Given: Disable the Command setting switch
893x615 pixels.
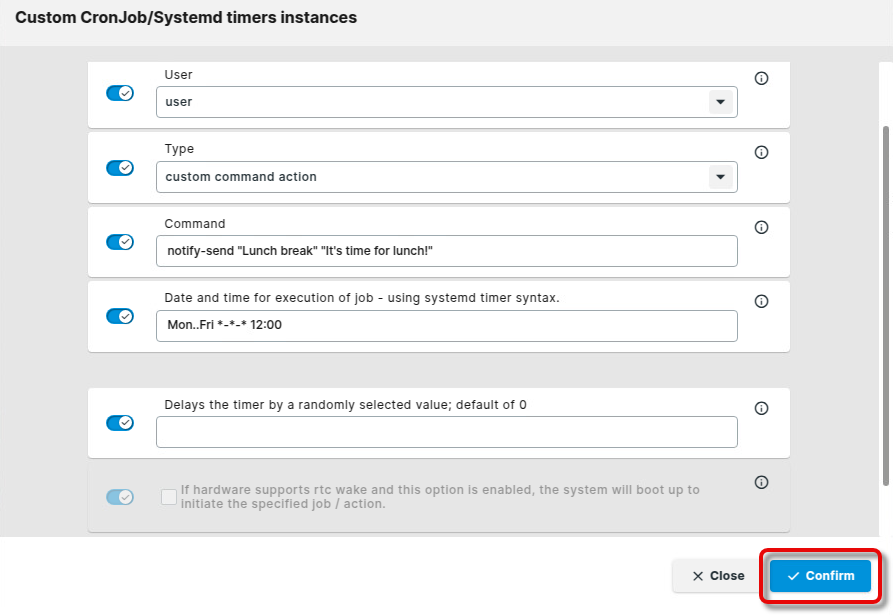Looking at the screenshot, I should pos(120,242).
